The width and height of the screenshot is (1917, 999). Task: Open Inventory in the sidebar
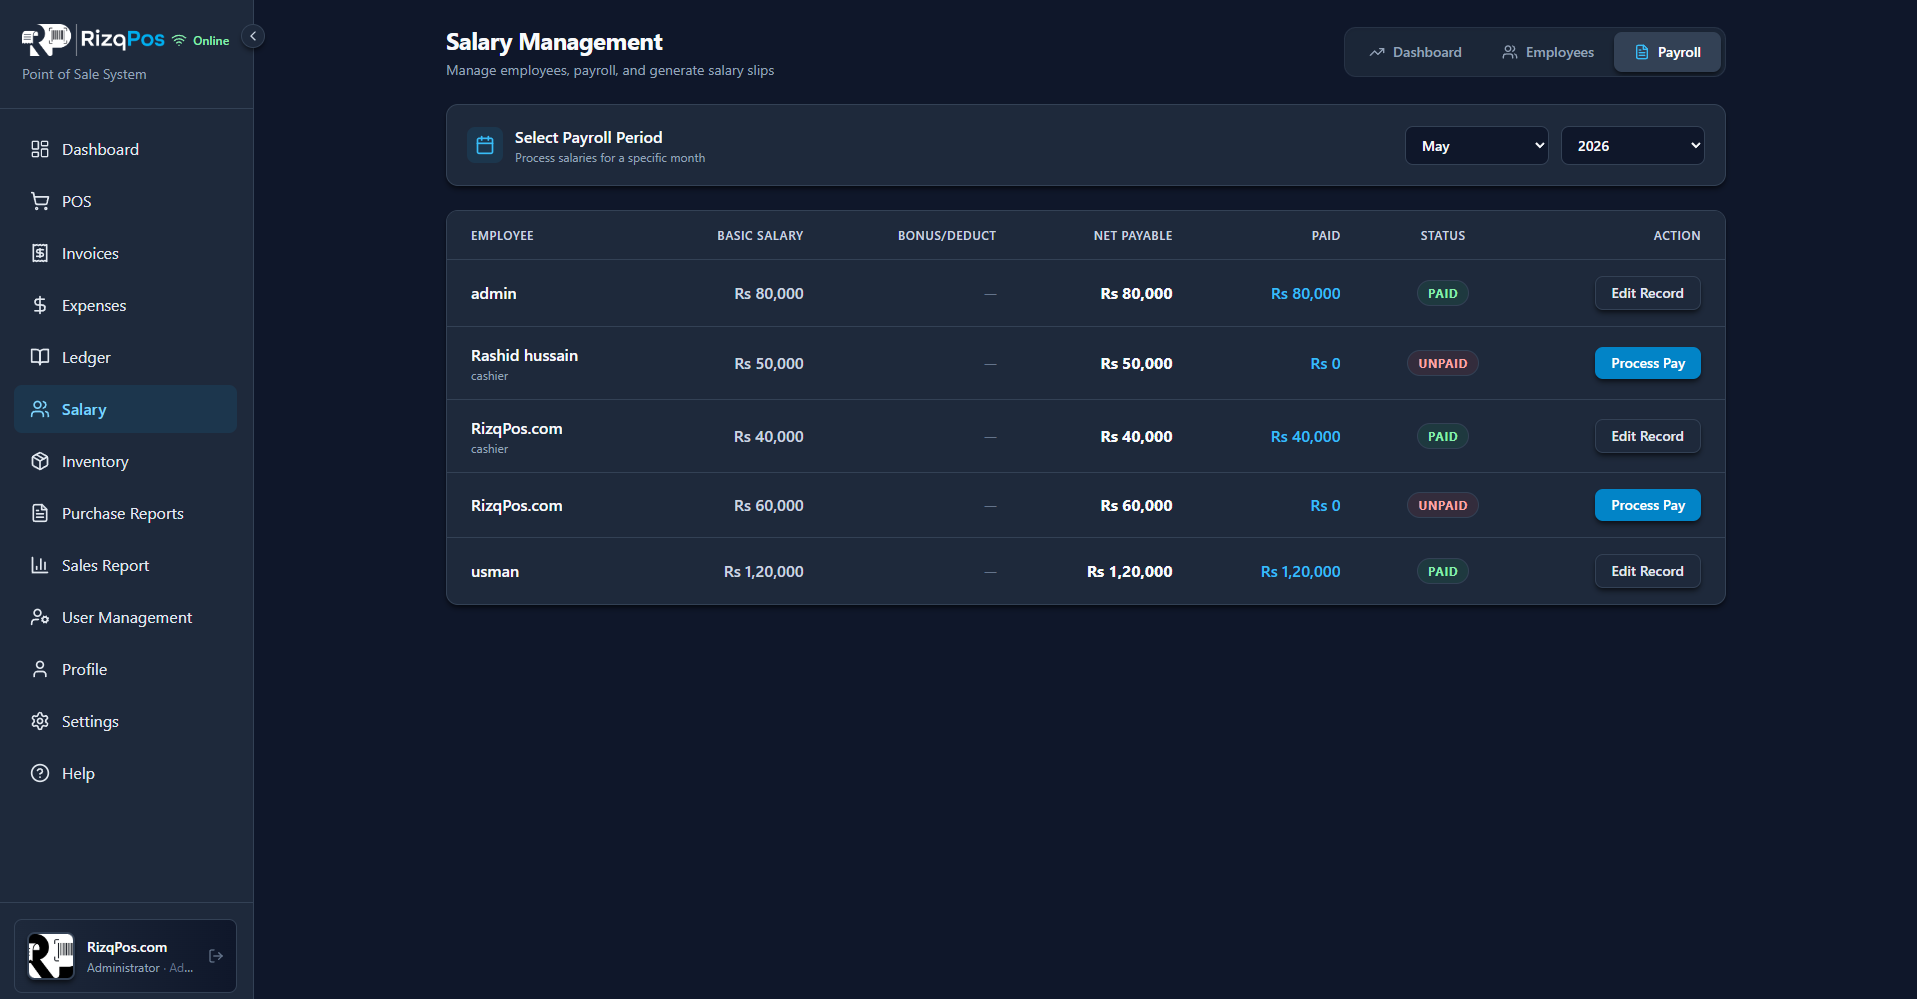coord(125,461)
